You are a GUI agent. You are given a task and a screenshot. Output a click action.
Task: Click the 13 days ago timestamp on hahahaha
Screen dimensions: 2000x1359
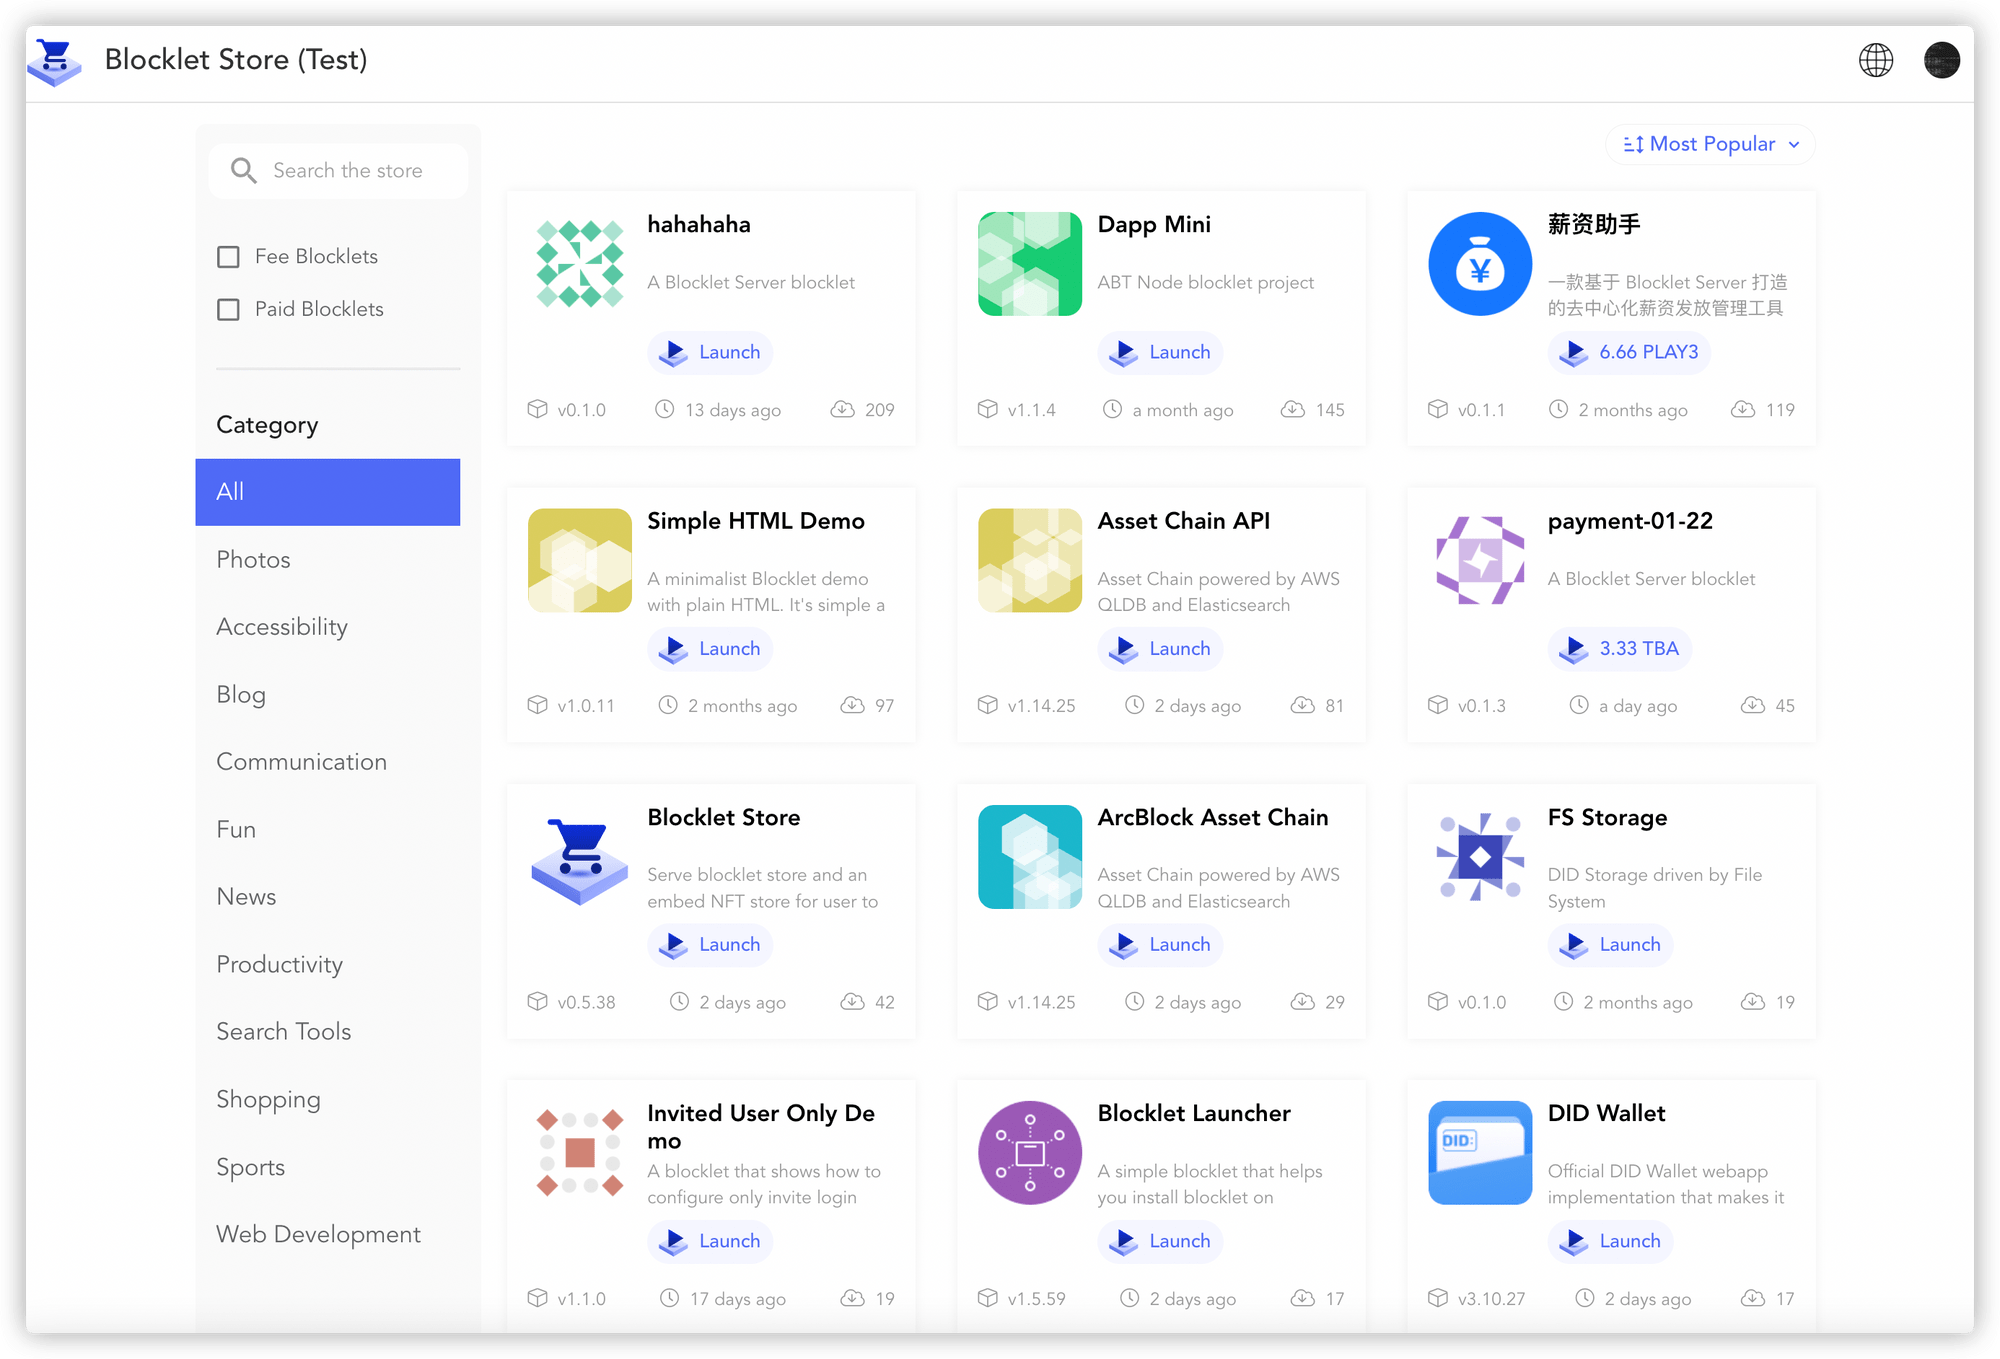click(732, 410)
